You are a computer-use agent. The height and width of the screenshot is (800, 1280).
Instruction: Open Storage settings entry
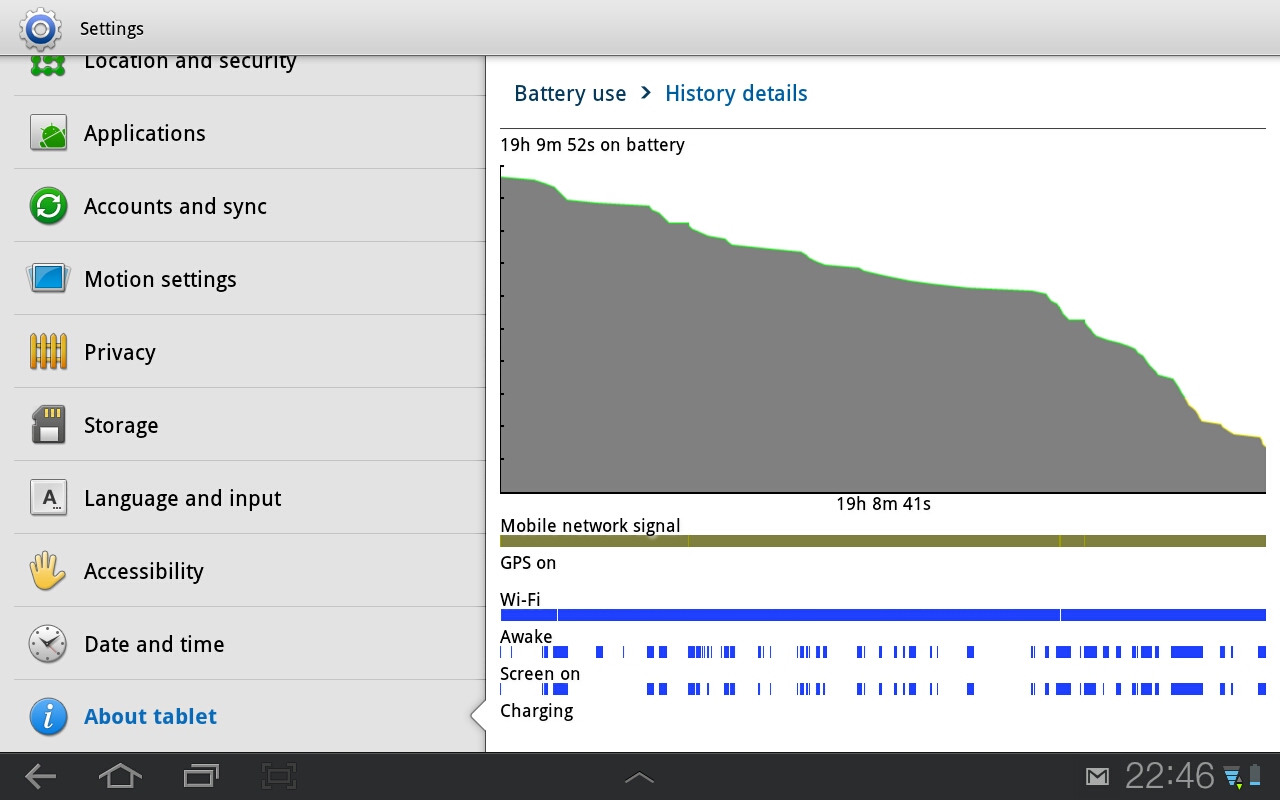(250, 425)
